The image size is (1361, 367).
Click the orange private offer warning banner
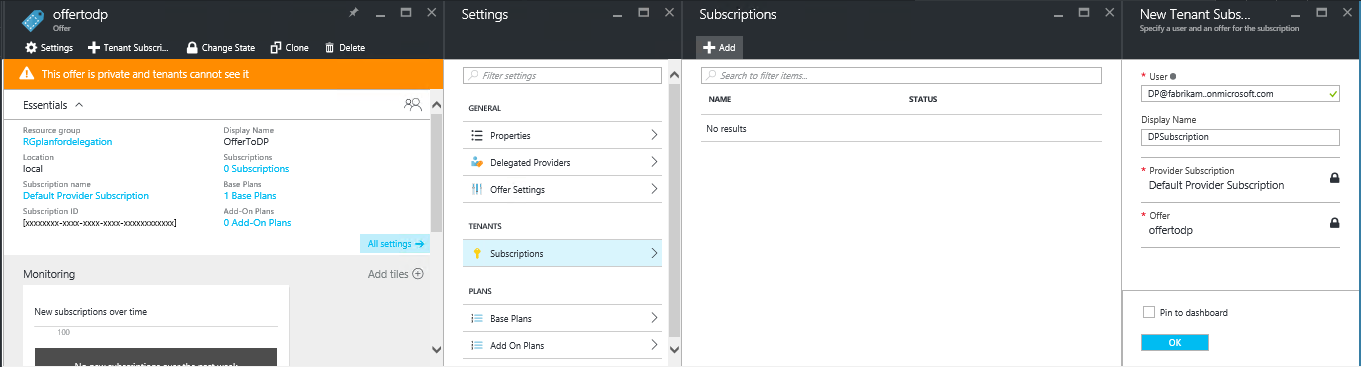[223, 74]
